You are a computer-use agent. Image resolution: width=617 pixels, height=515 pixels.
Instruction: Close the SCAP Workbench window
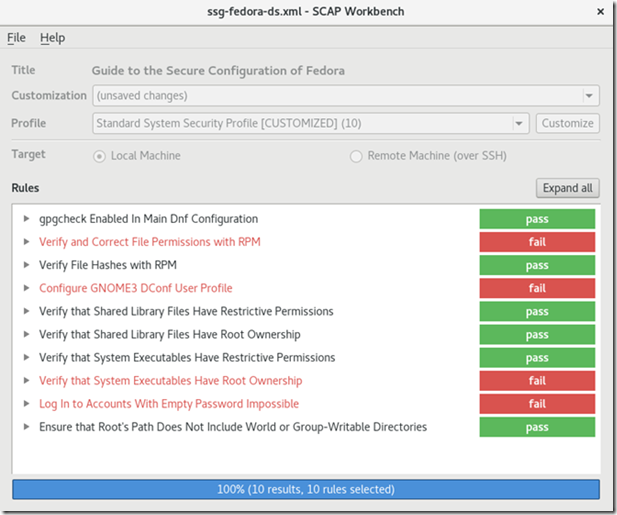[600, 12]
